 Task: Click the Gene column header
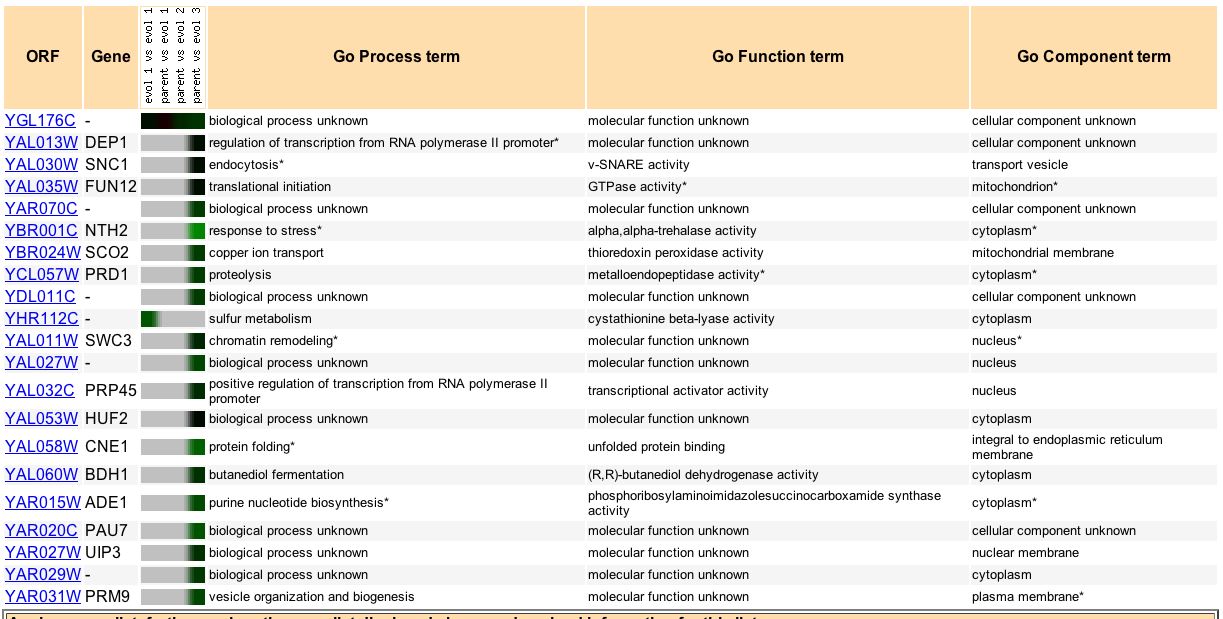point(110,57)
